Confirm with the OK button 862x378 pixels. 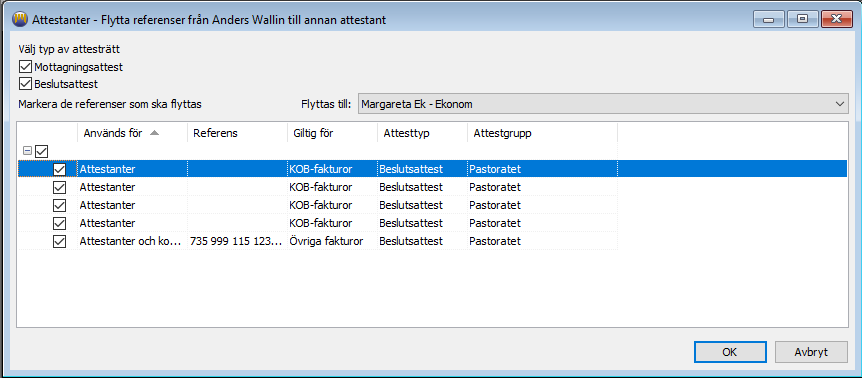tap(730, 352)
